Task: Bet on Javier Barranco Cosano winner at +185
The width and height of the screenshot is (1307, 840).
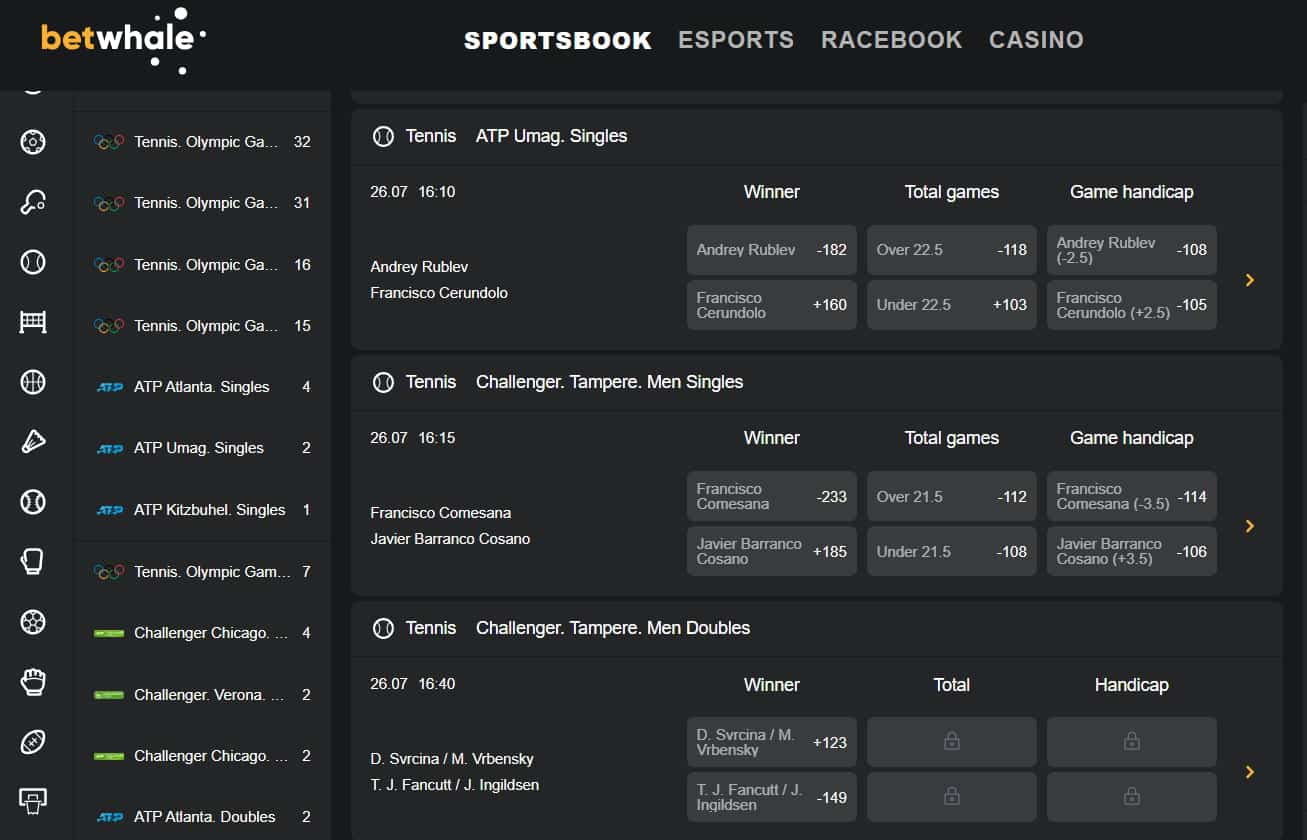Action: (x=772, y=551)
